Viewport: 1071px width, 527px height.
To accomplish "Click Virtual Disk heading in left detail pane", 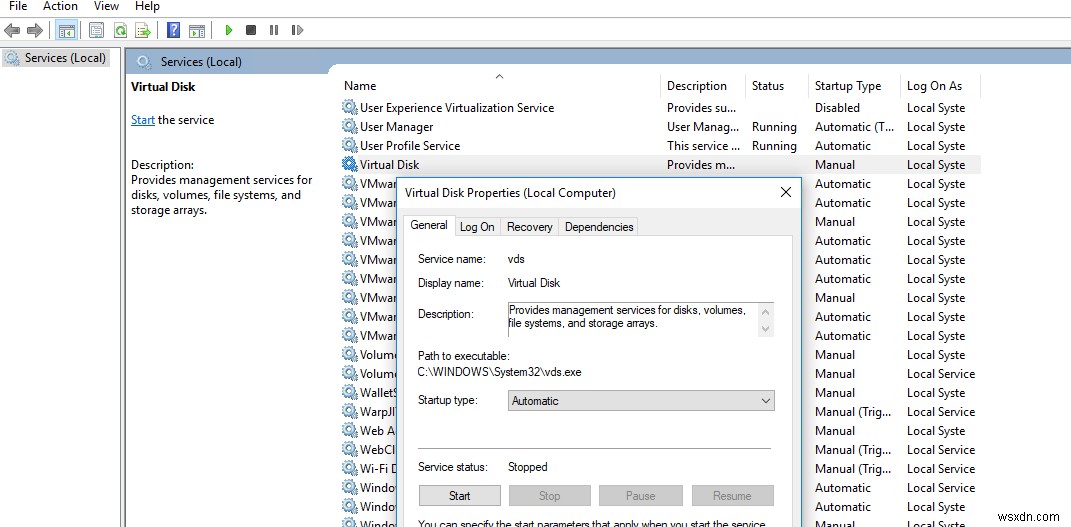I will point(163,87).
